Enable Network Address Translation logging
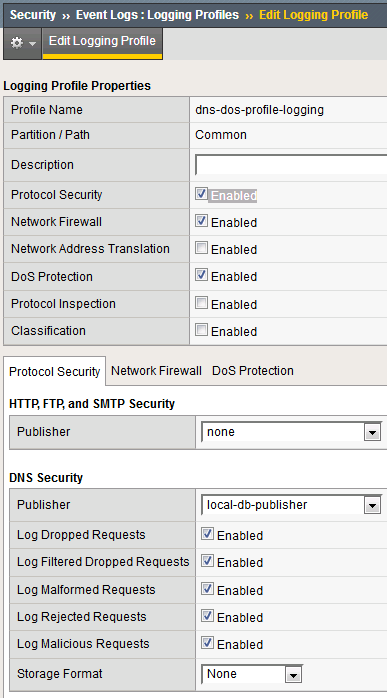 click(201, 248)
